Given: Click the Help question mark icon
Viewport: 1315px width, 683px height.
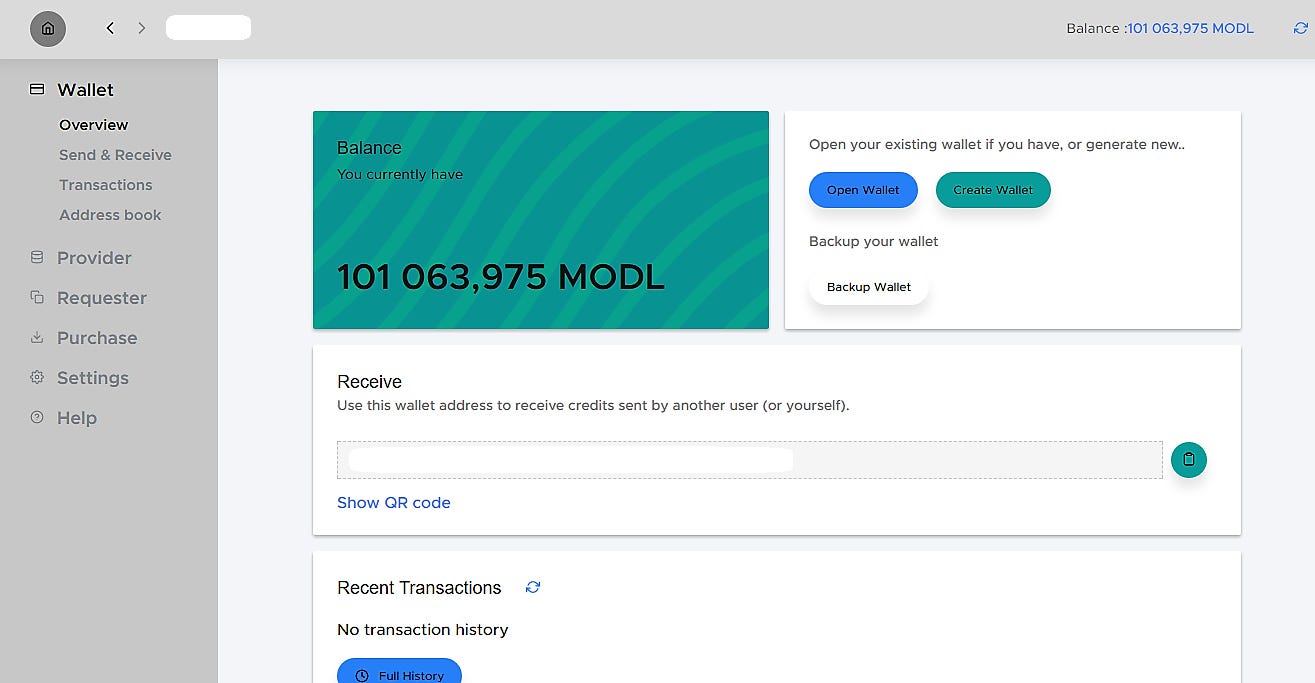Looking at the screenshot, I should (35, 417).
